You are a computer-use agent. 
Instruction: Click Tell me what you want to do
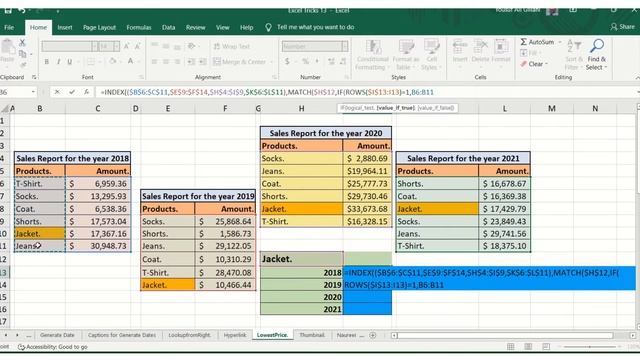[x=316, y=27]
